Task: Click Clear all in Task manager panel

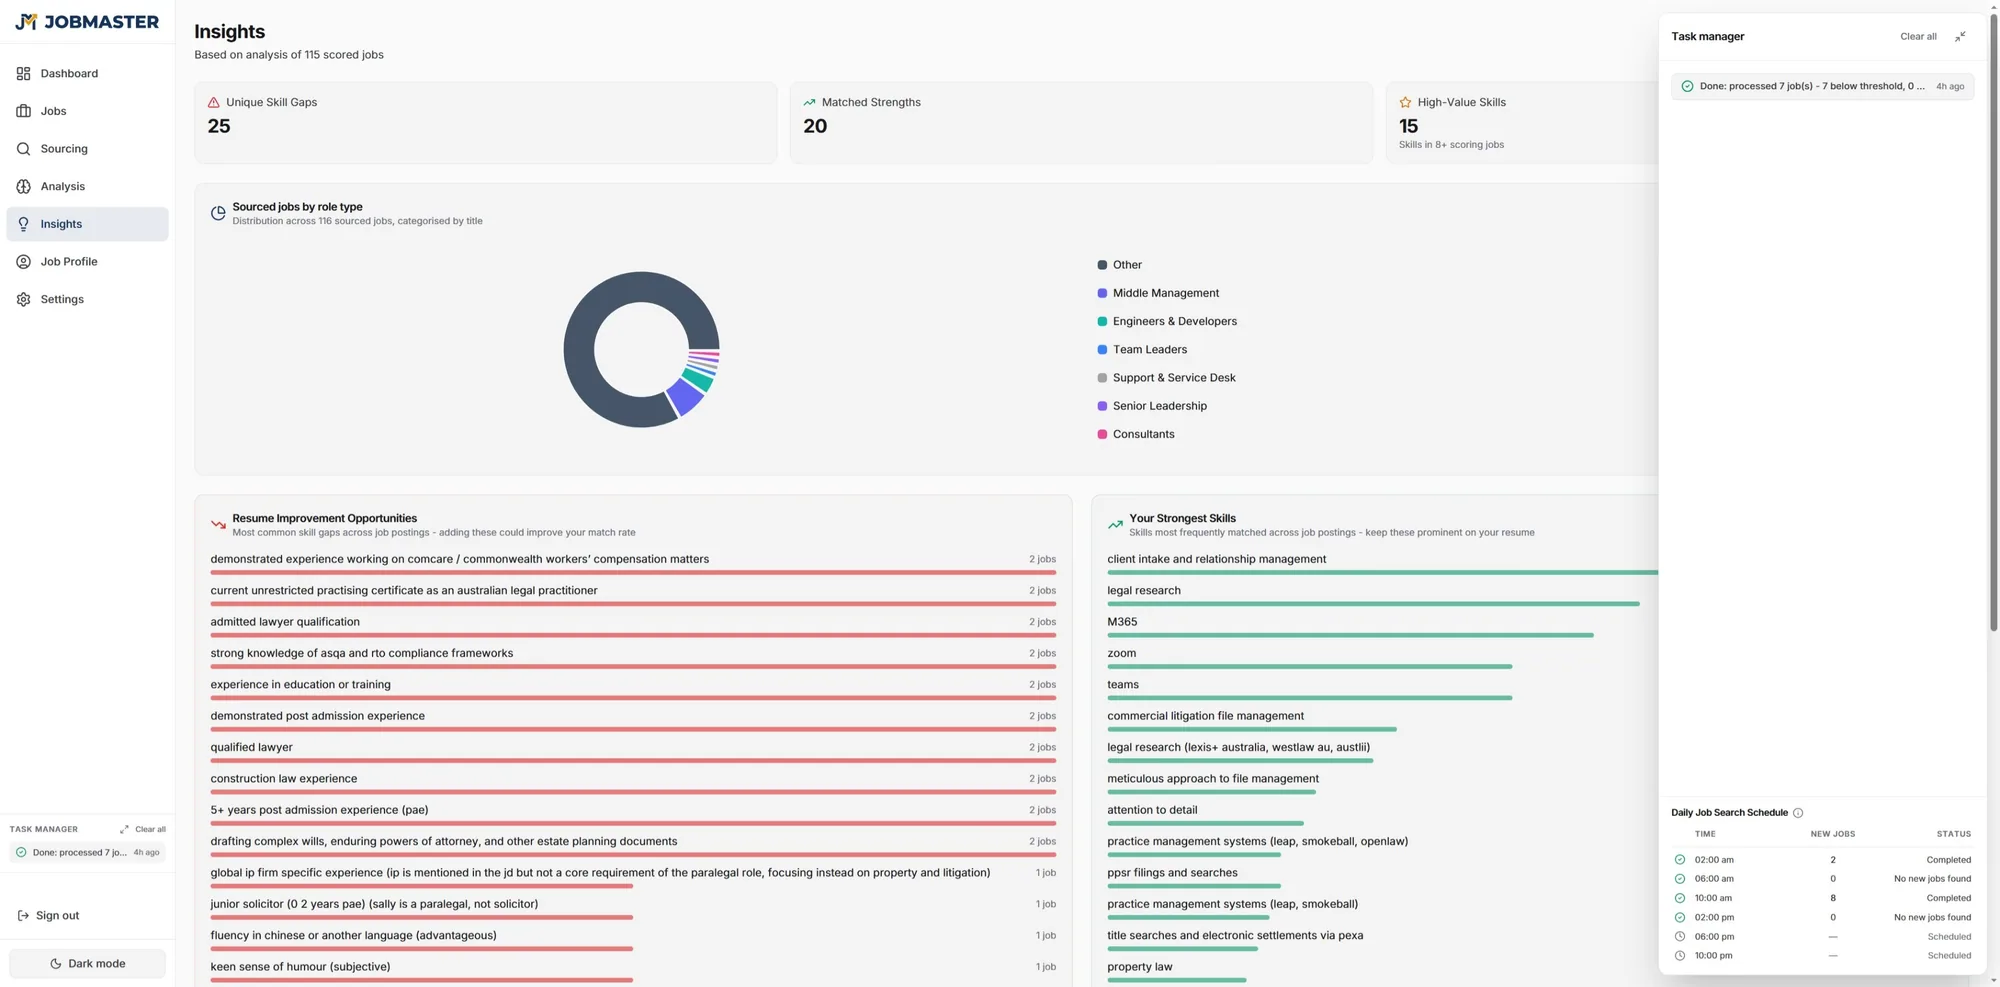Action: pyautogui.click(x=1918, y=36)
